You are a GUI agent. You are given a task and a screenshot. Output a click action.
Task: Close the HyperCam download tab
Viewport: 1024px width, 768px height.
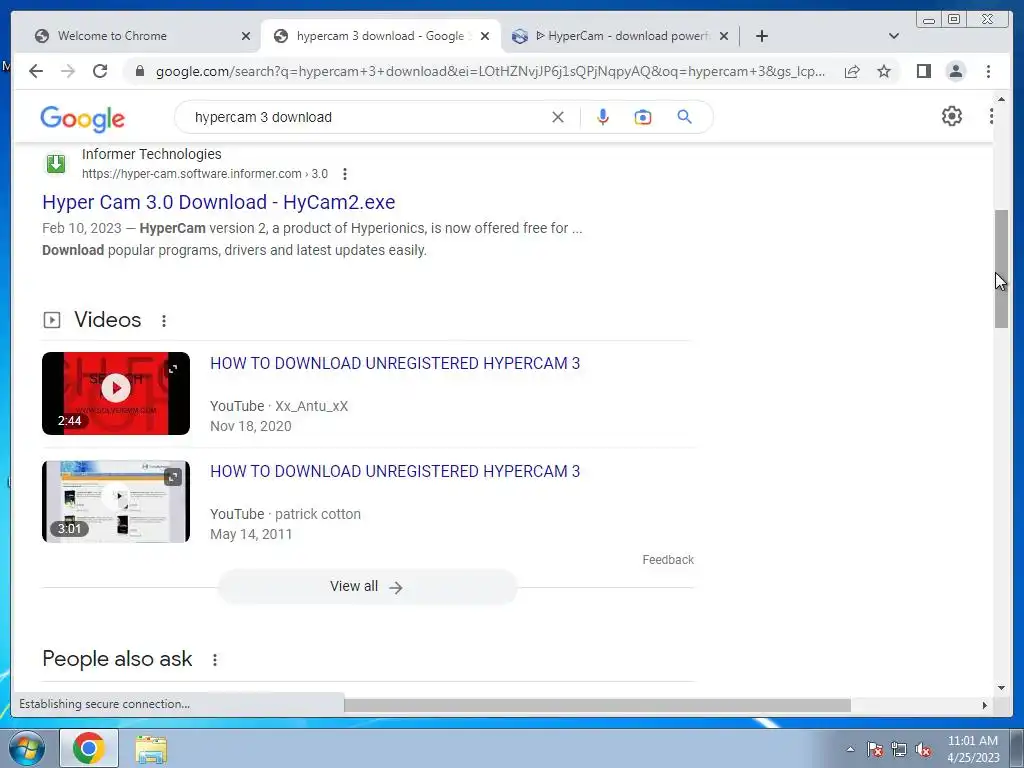[x=724, y=36]
